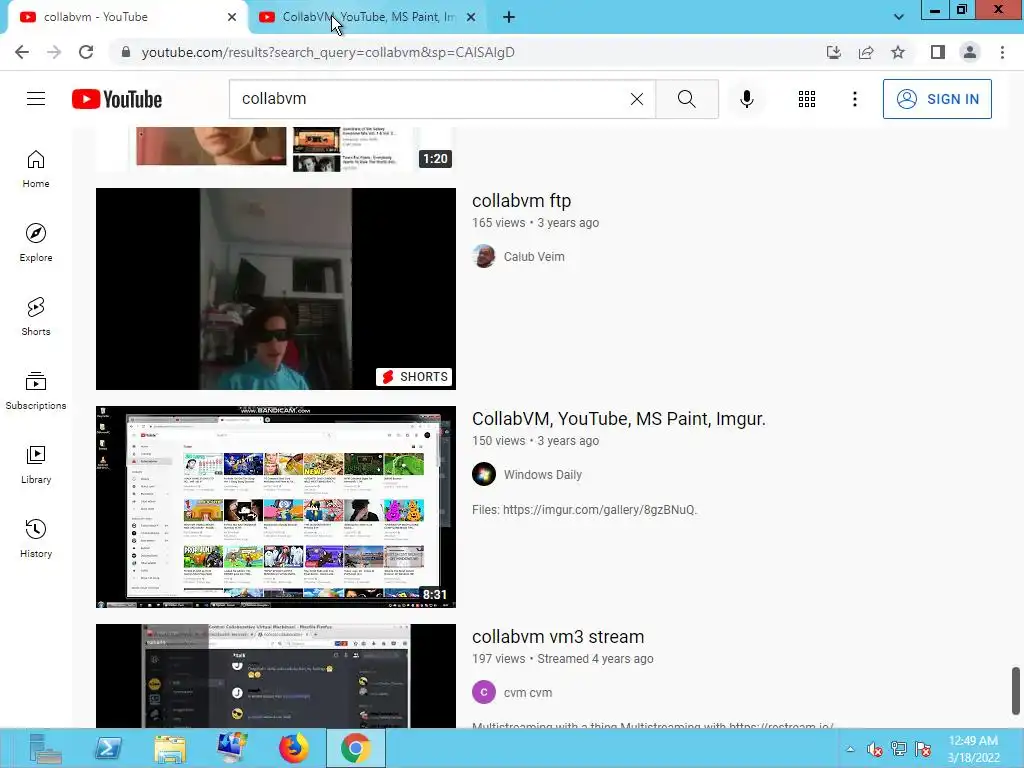Image resolution: width=1024 pixels, height=768 pixels.
Task: Open Subscriptions in the sidebar
Action: [x=36, y=391]
